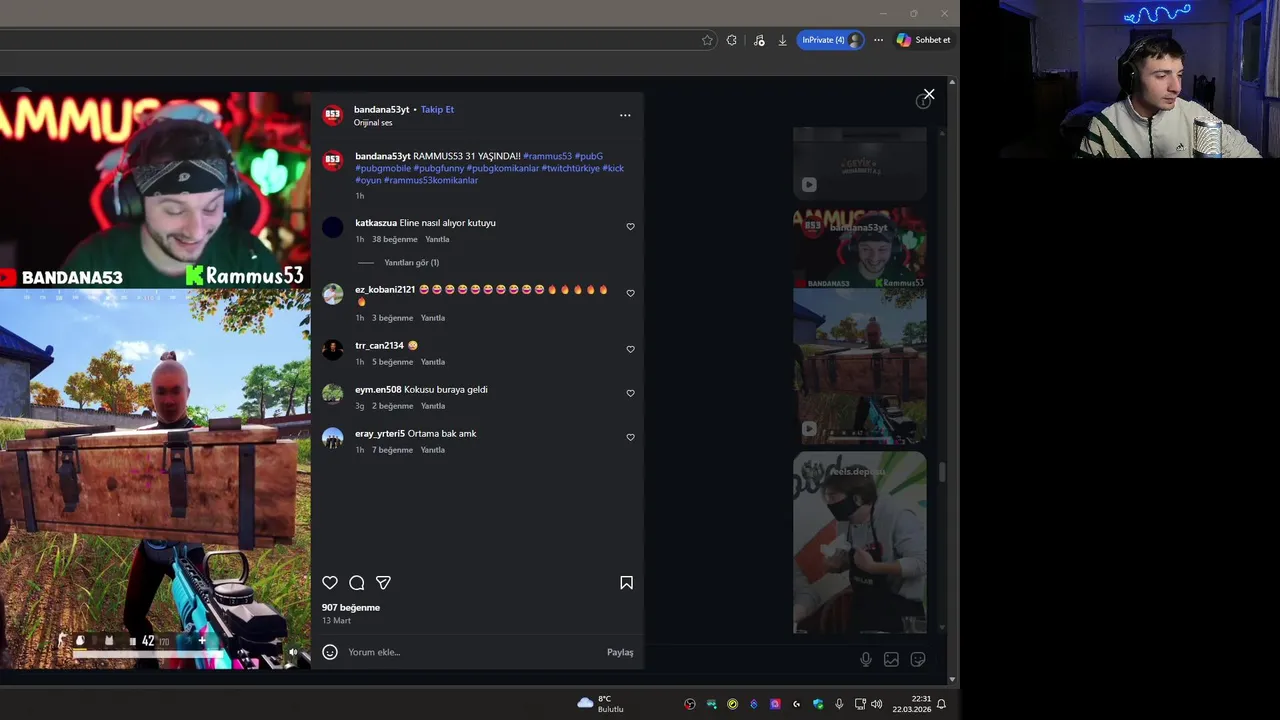Like eray_yrteri5's comment
This screenshot has width=1280, height=720.
[630, 437]
